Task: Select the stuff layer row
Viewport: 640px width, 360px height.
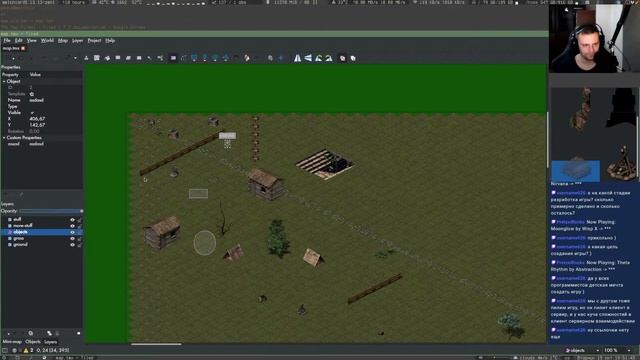Action: tap(41, 220)
